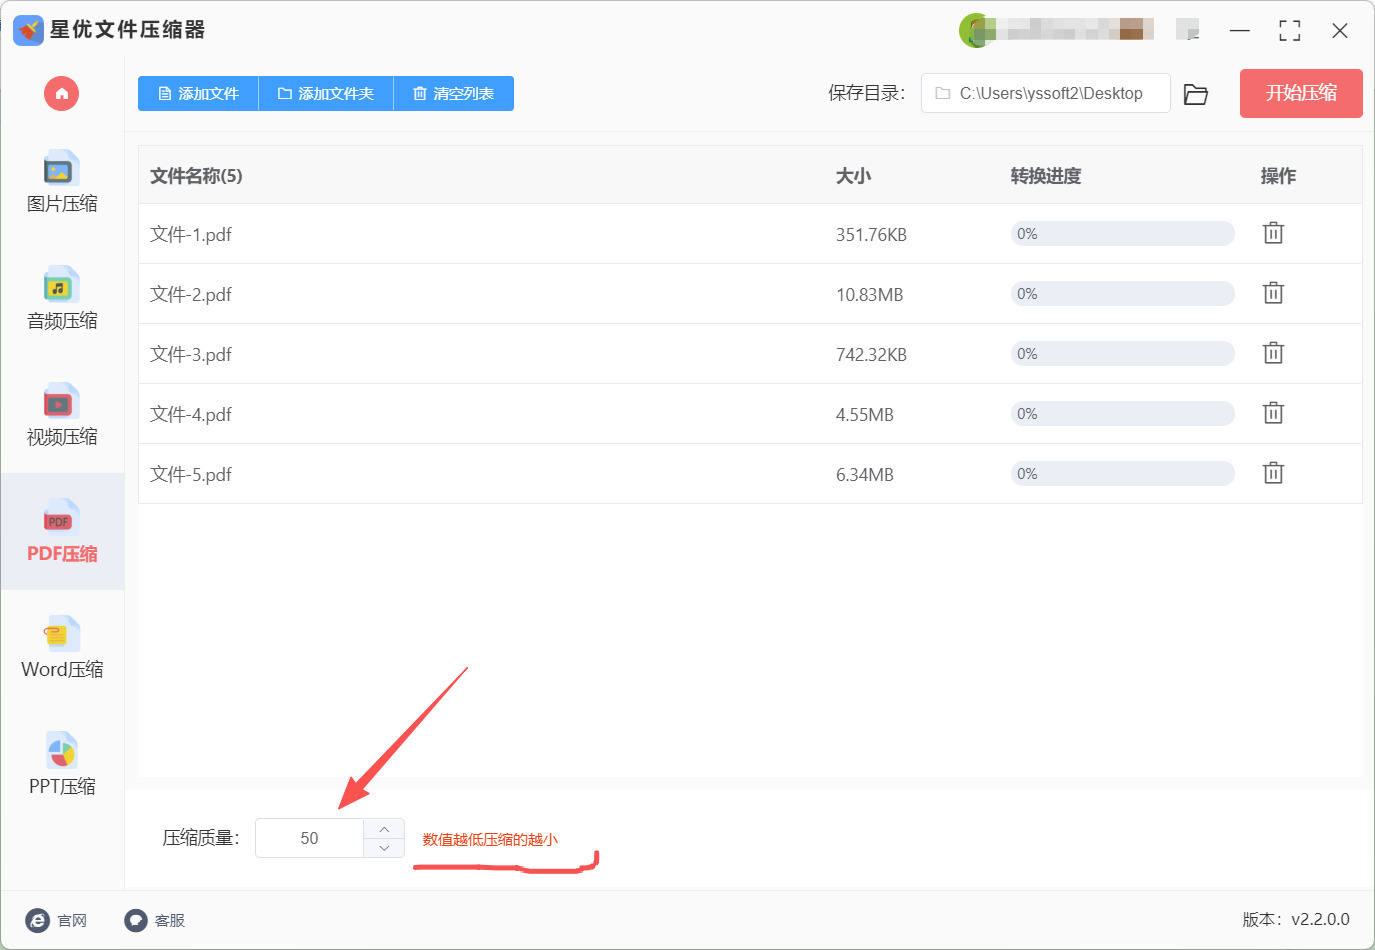Increase compression quality with up arrow

(384, 829)
